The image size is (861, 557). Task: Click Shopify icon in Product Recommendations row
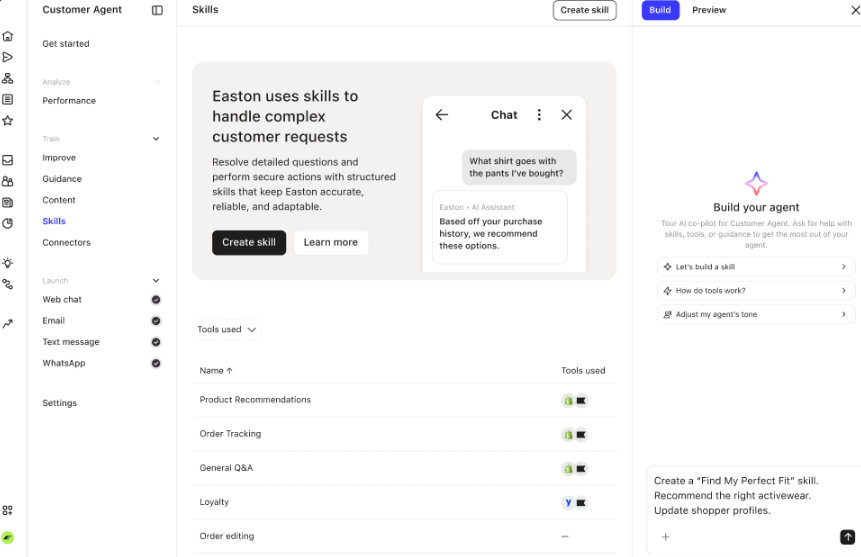(x=568, y=400)
